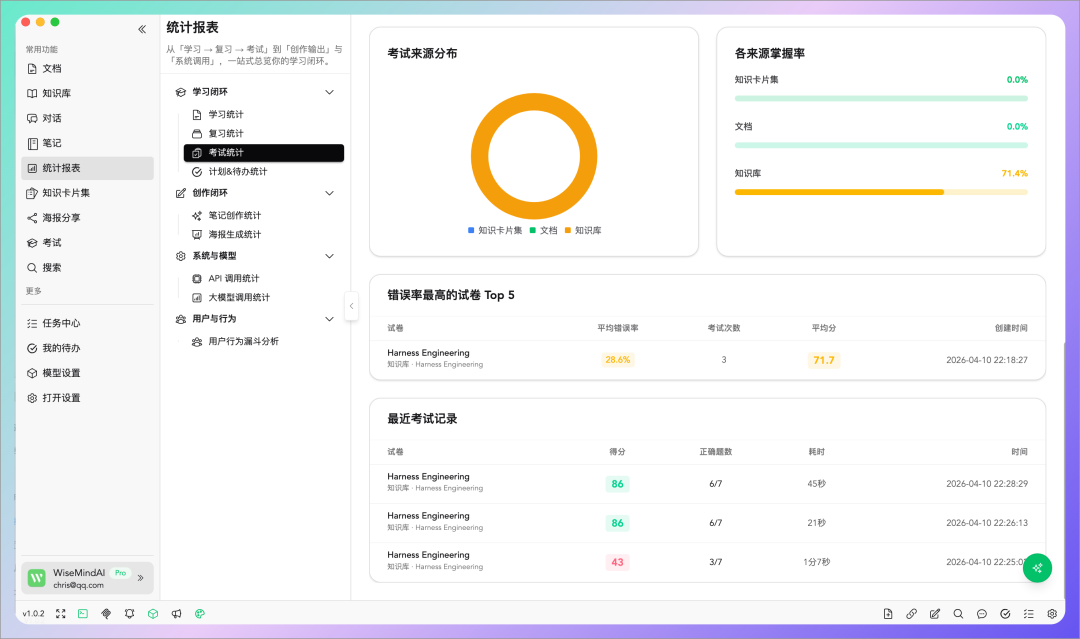Click the timestamp 2026-04-10 22:26:13
The width and height of the screenshot is (1080, 639).
986,523
